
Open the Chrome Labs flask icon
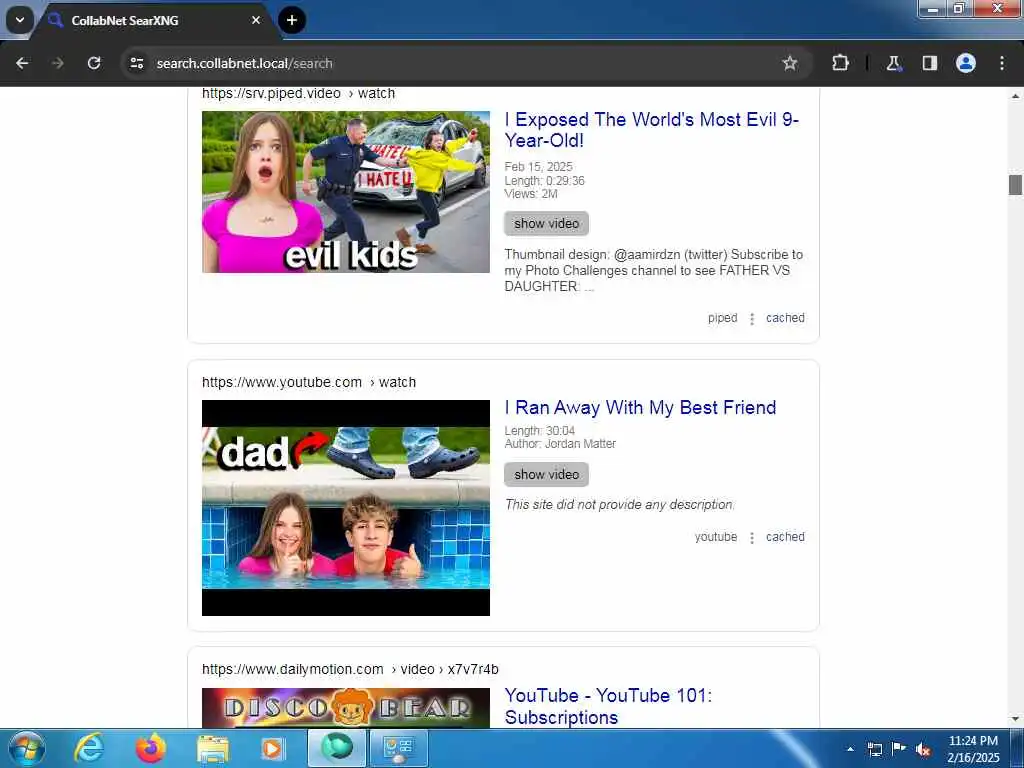(893, 63)
